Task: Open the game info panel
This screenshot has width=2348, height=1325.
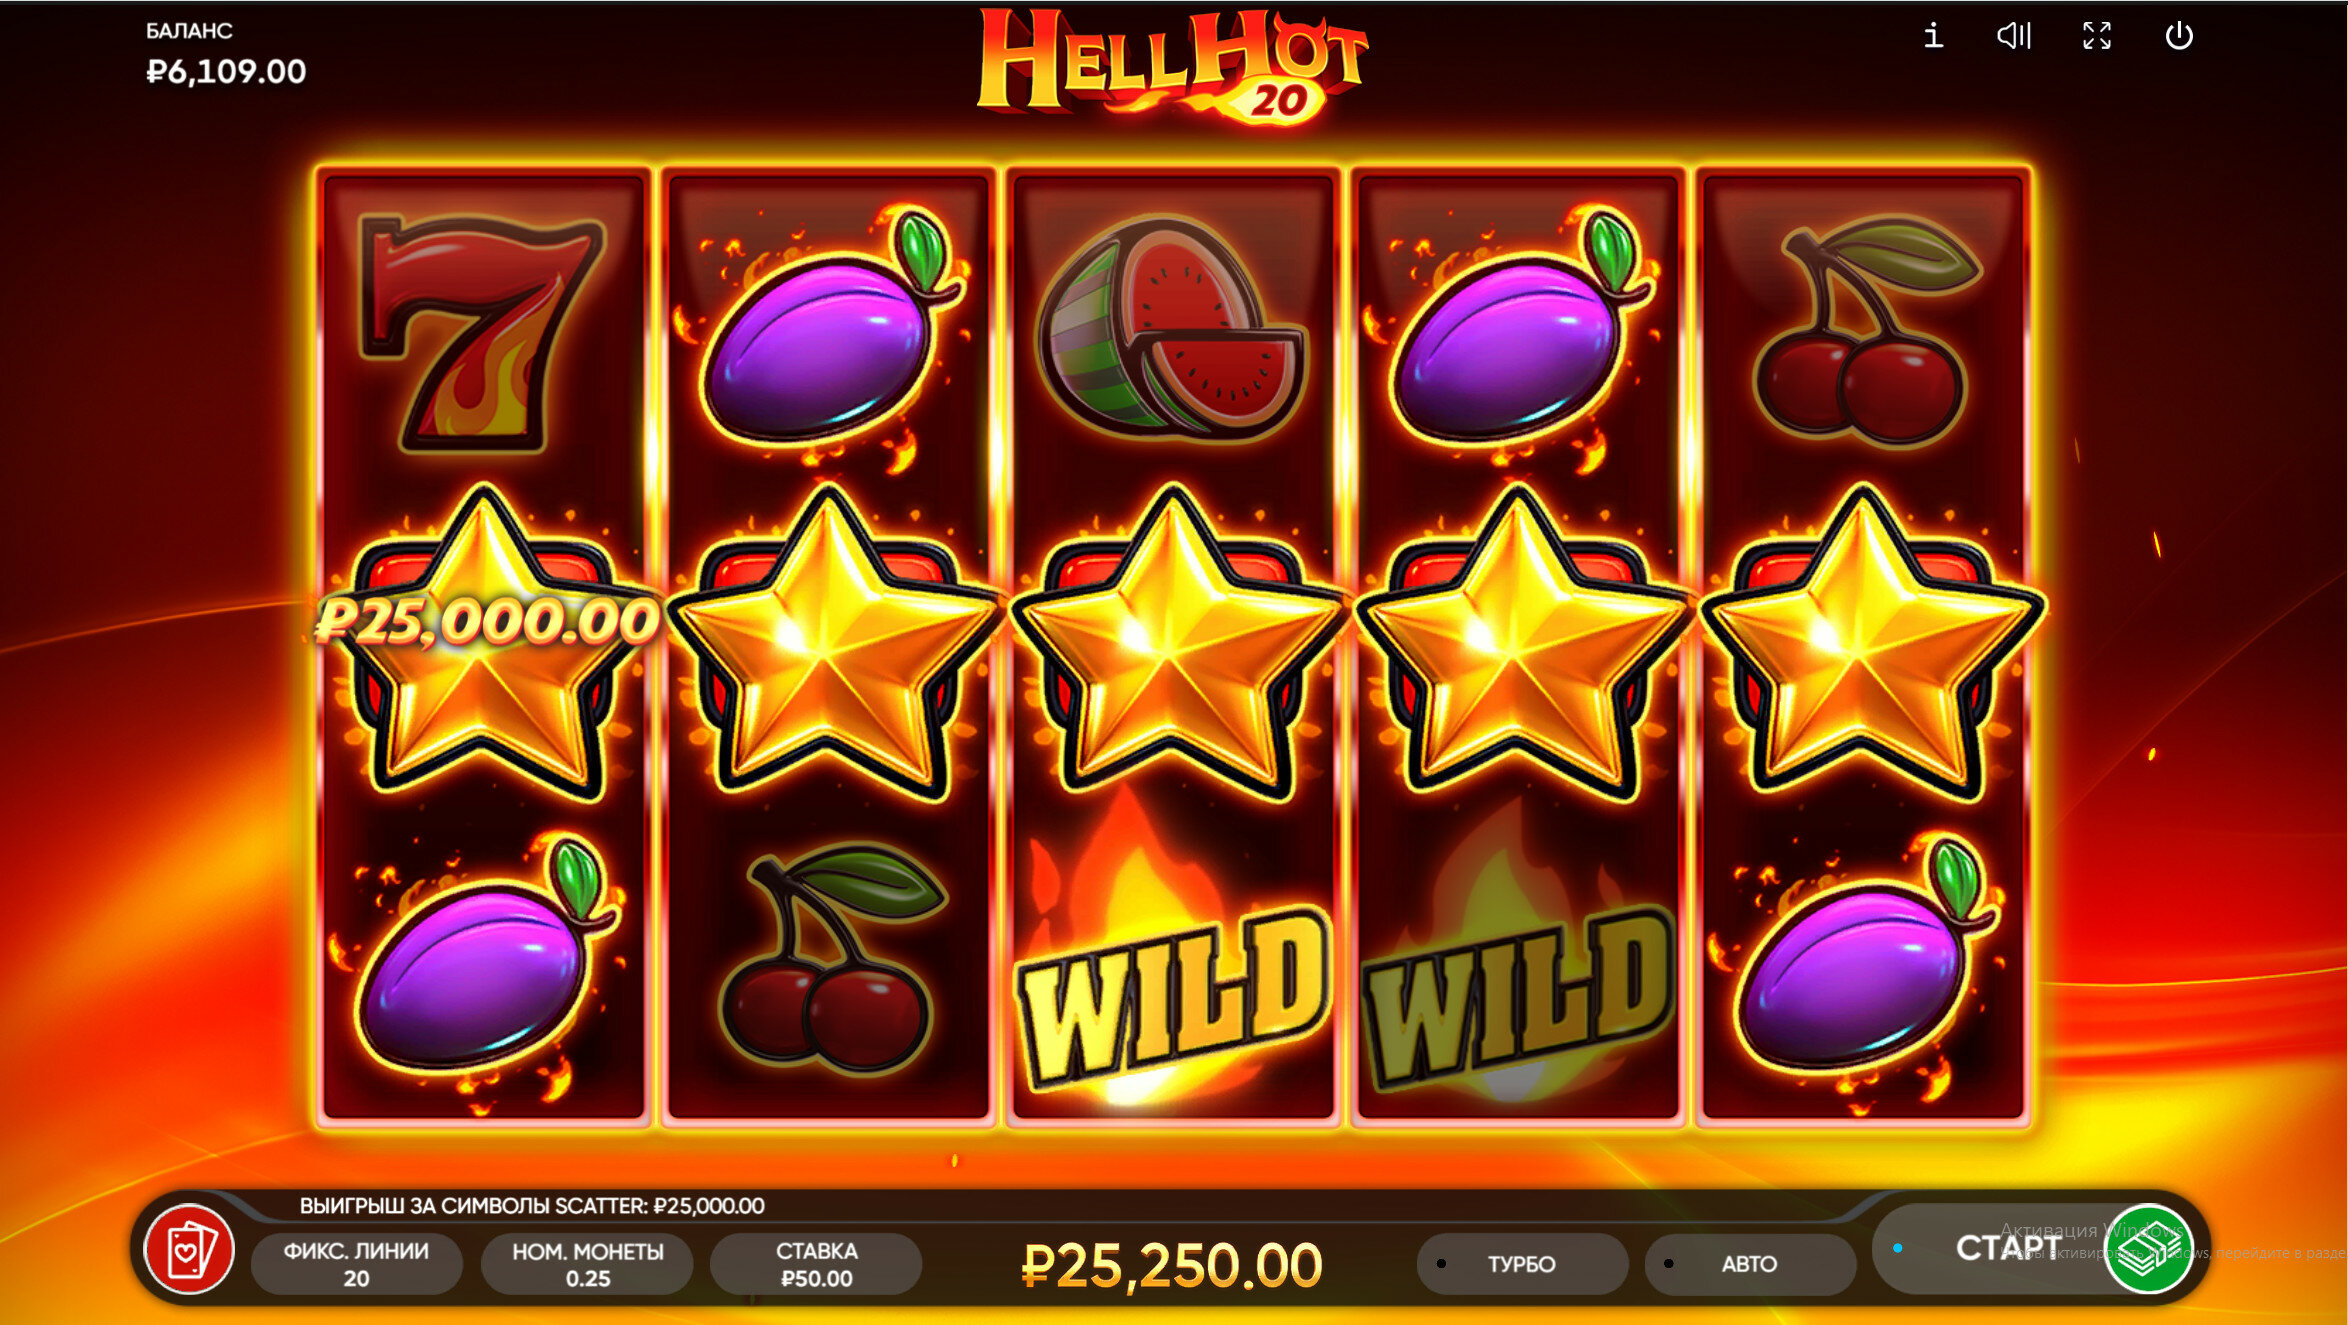Action: 1933,36
